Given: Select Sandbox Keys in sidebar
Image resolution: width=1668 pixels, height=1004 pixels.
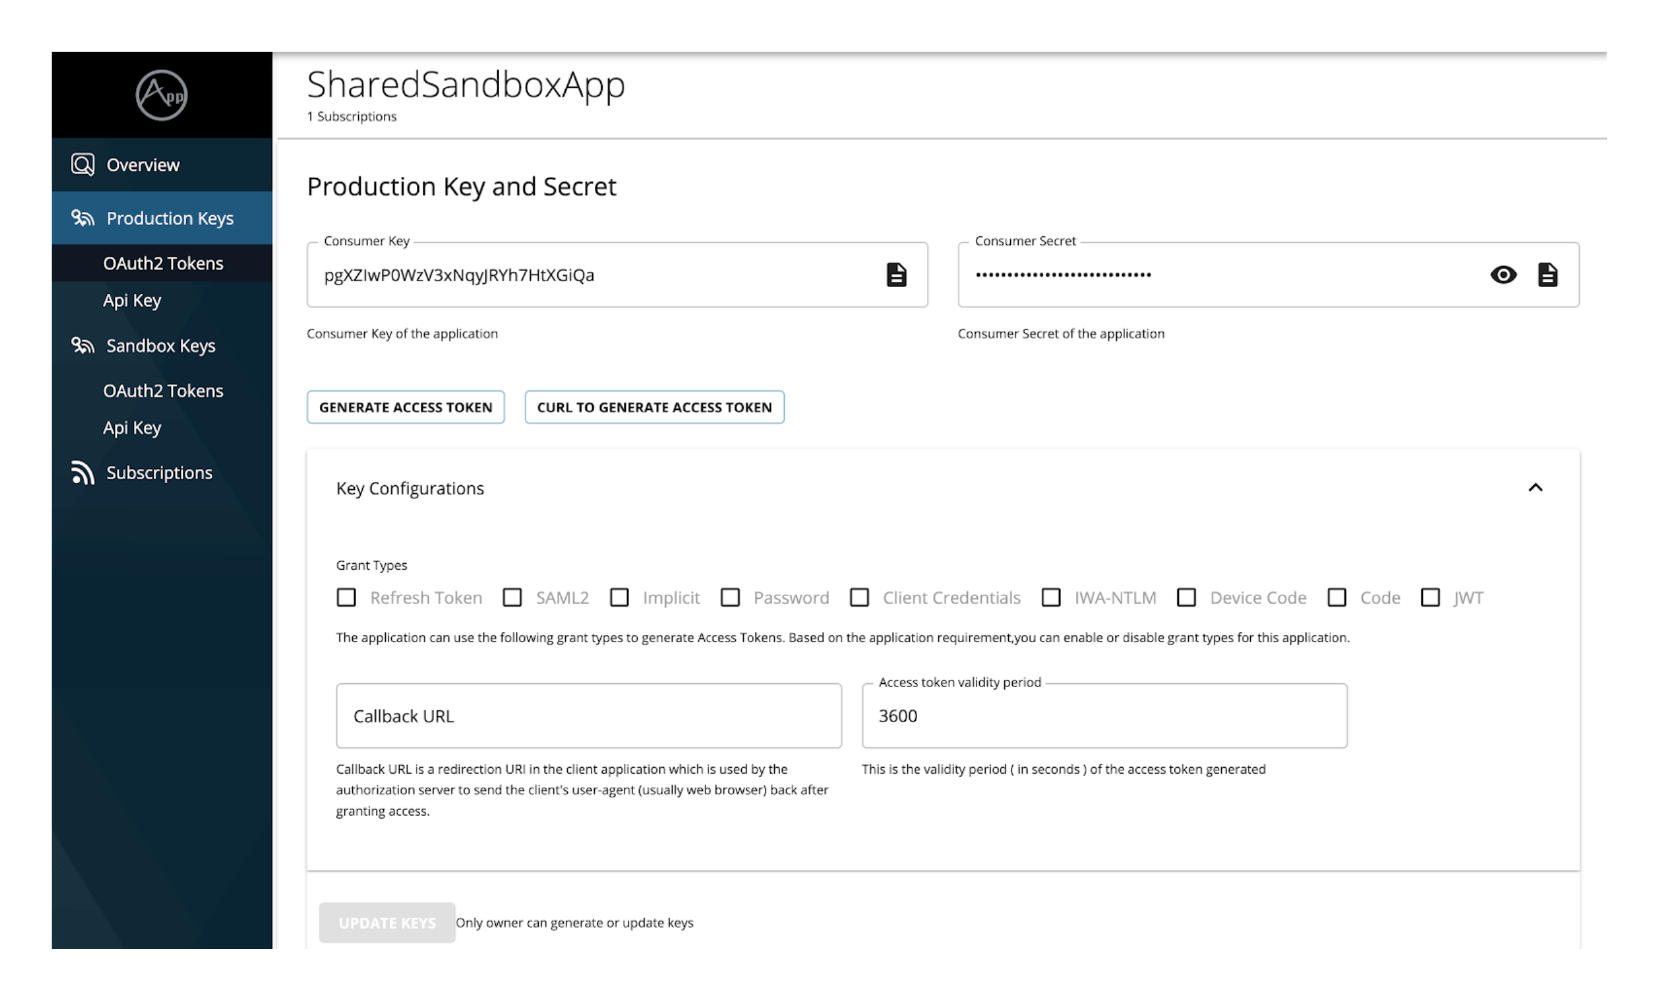Looking at the screenshot, I should tap(162, 345).
